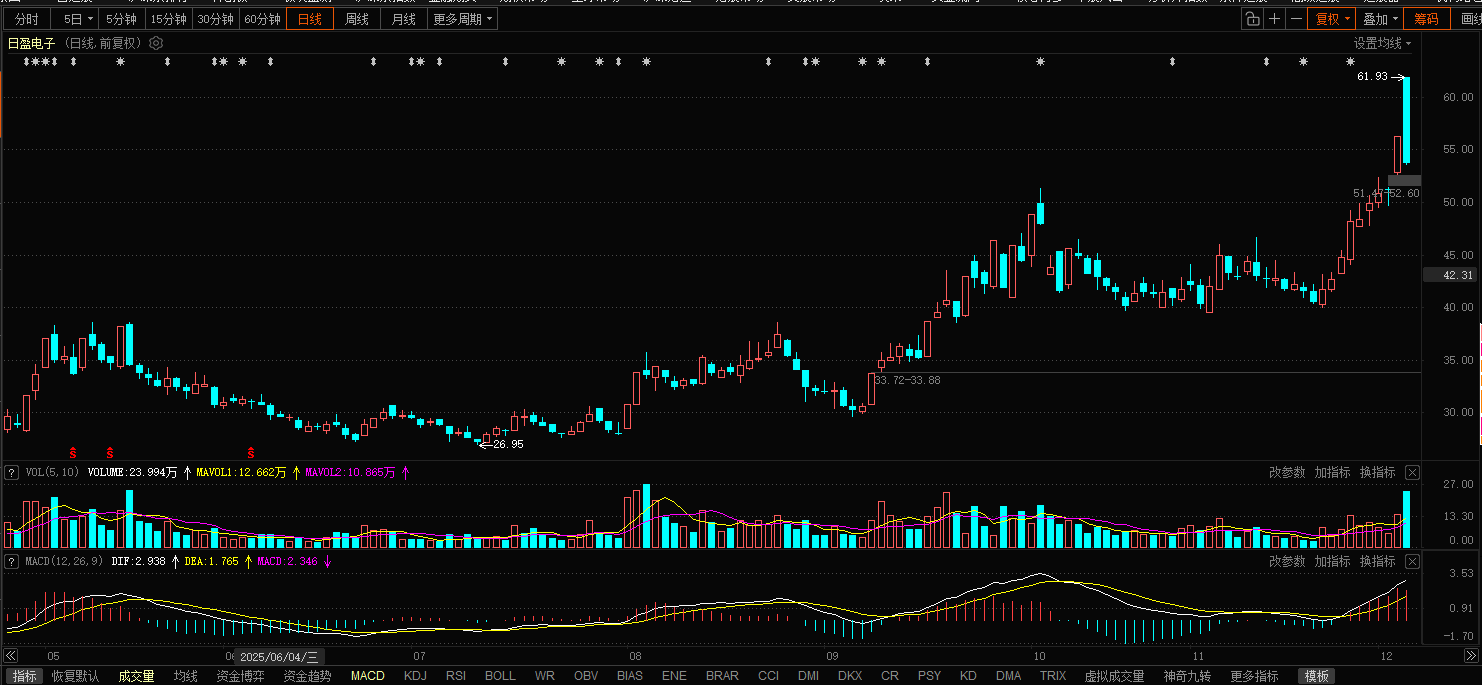Viewport: 1482px width, 685px height.
Task: Expand 更多周期 dropdown
Action: pos(463,19)
